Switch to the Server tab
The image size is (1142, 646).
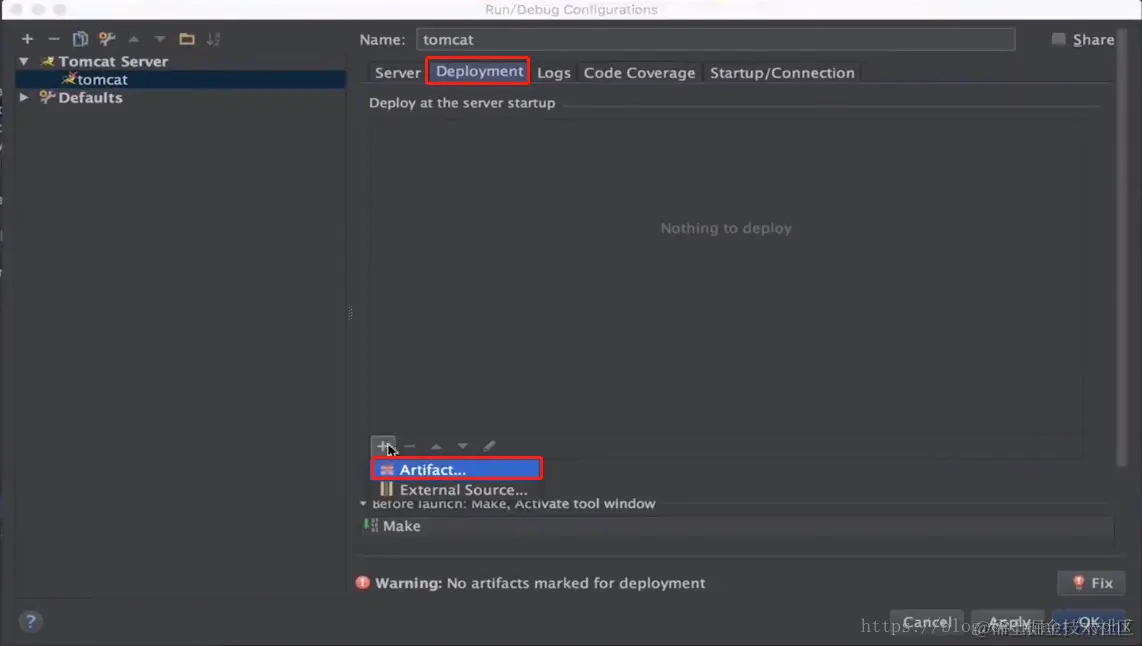pyautogui.click(x=398, y=73)
